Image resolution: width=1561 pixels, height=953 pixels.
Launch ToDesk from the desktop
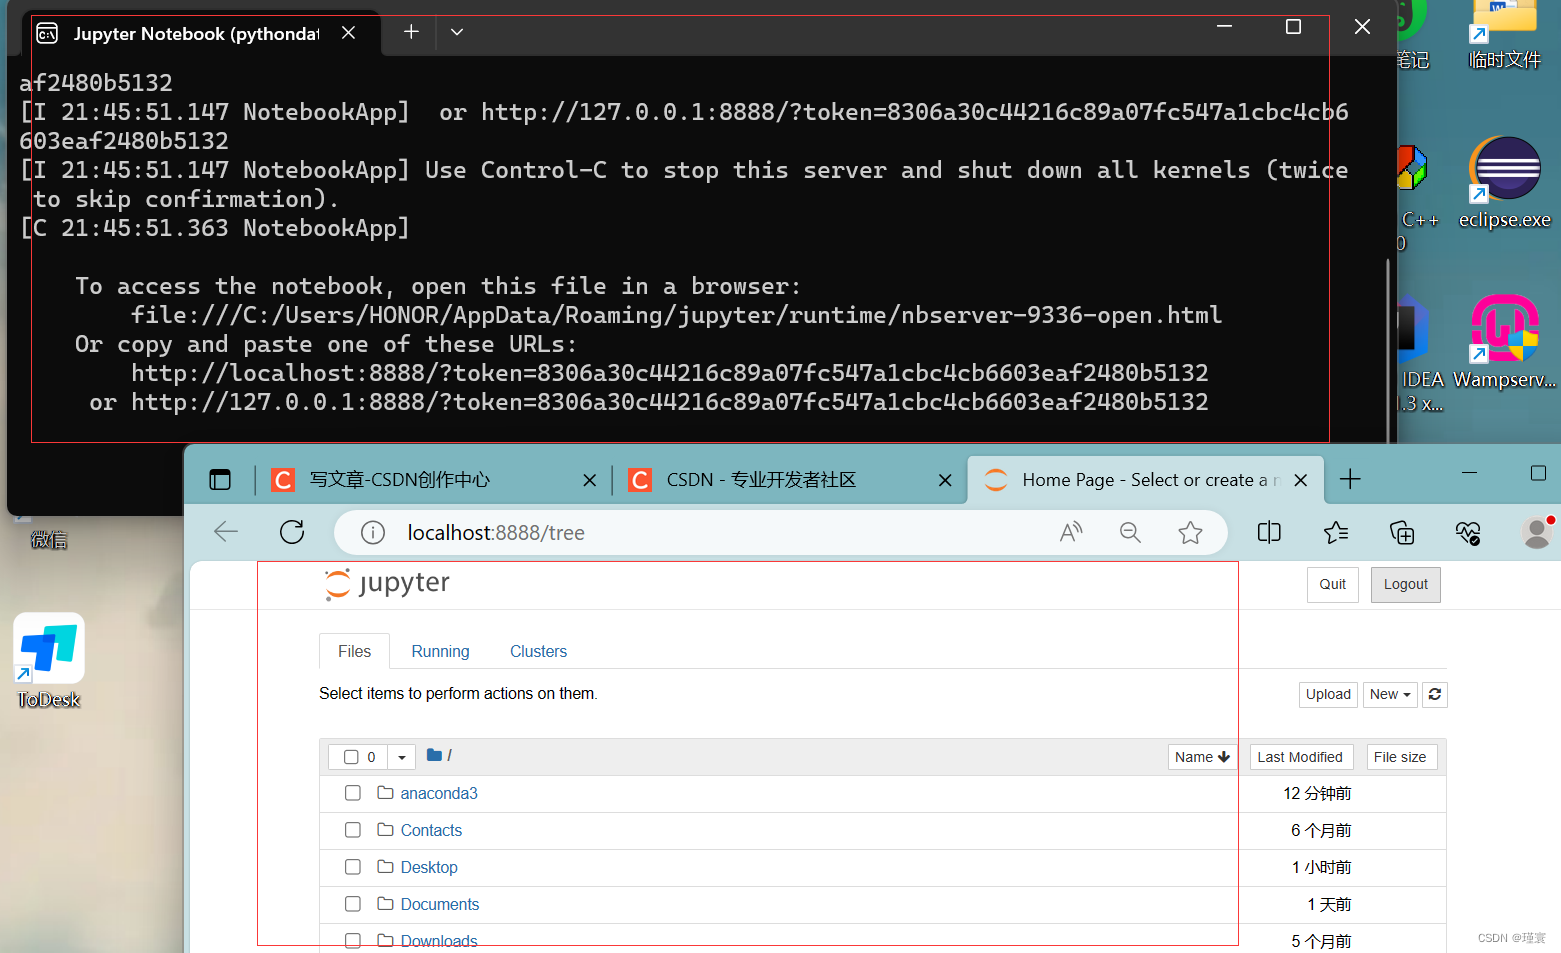pyautogui.click(x=47, y=648)
